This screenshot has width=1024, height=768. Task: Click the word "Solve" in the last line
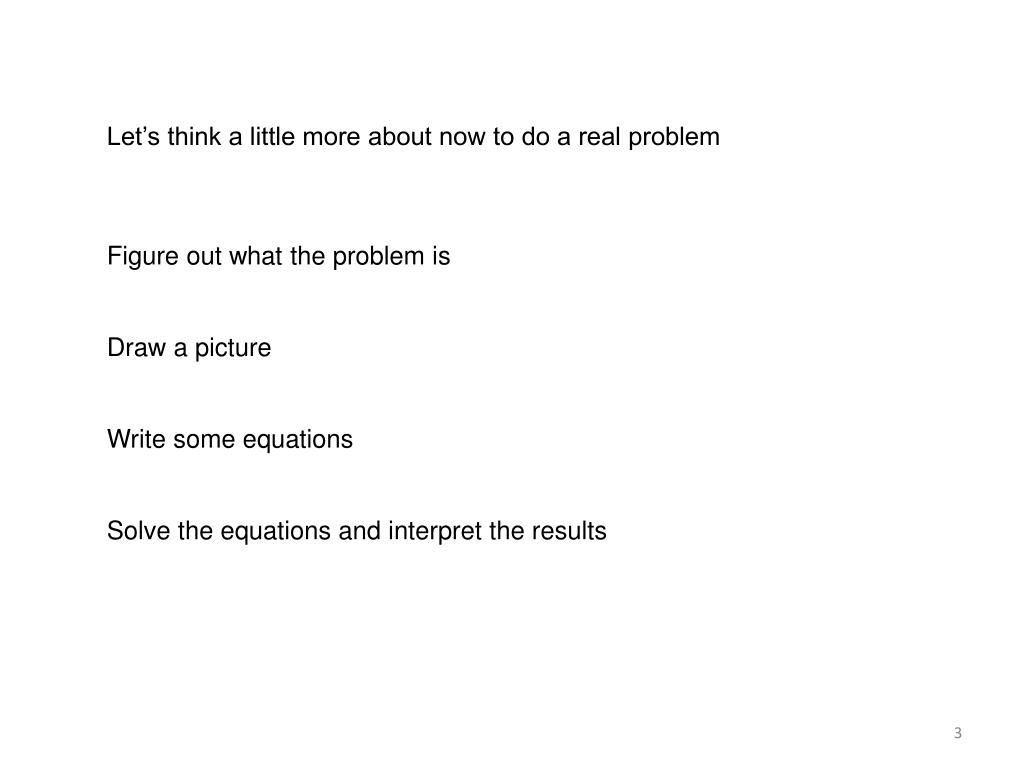coord(138,531)
